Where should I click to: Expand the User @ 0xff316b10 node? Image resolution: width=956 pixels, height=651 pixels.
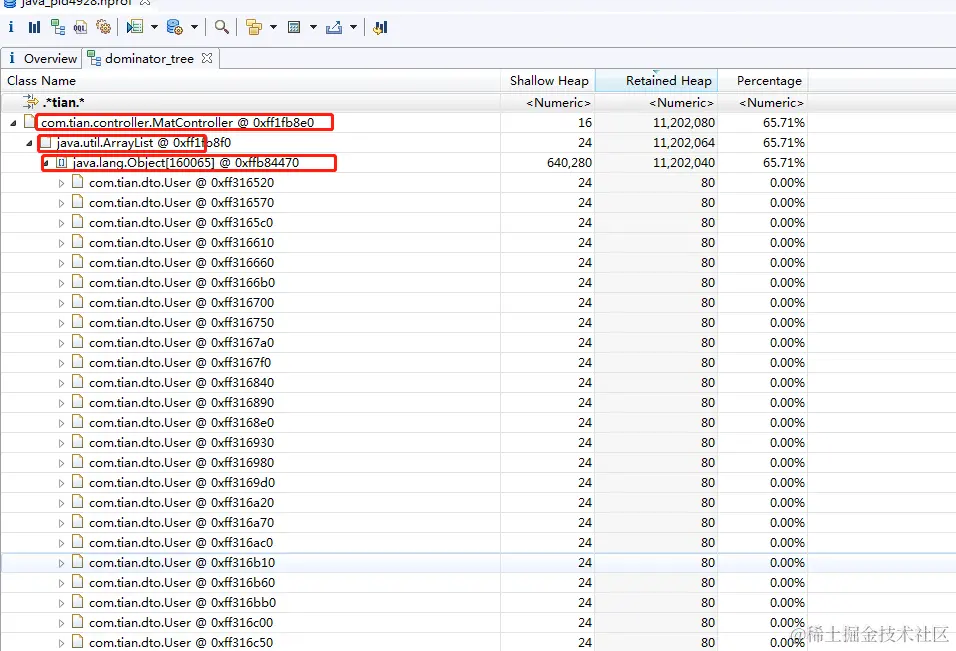pos(61,563)
